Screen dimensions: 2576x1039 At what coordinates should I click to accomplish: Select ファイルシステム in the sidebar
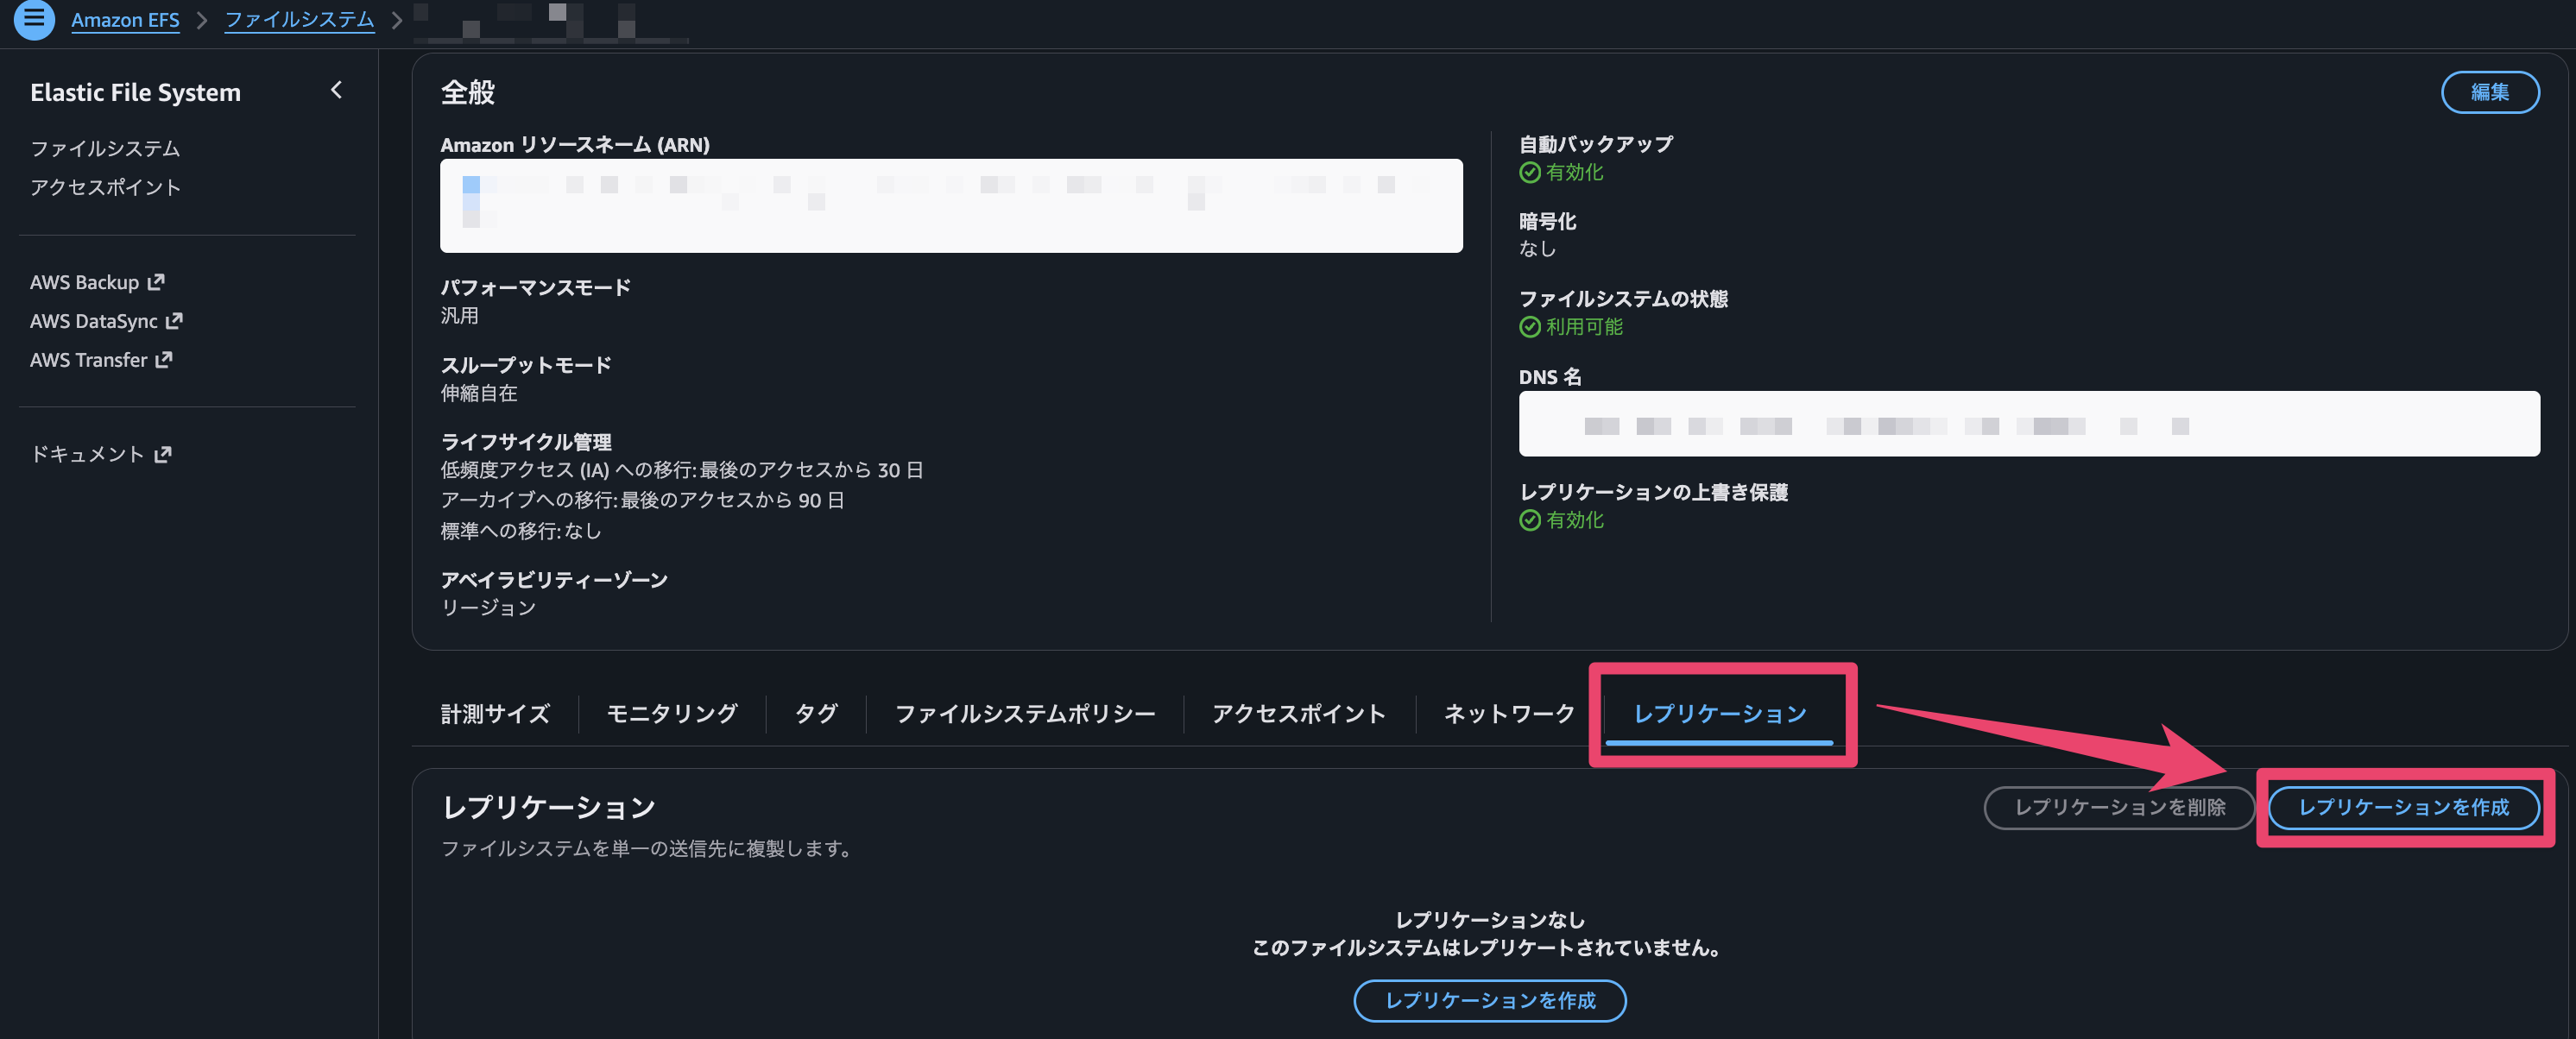click(x=105, y=148)
